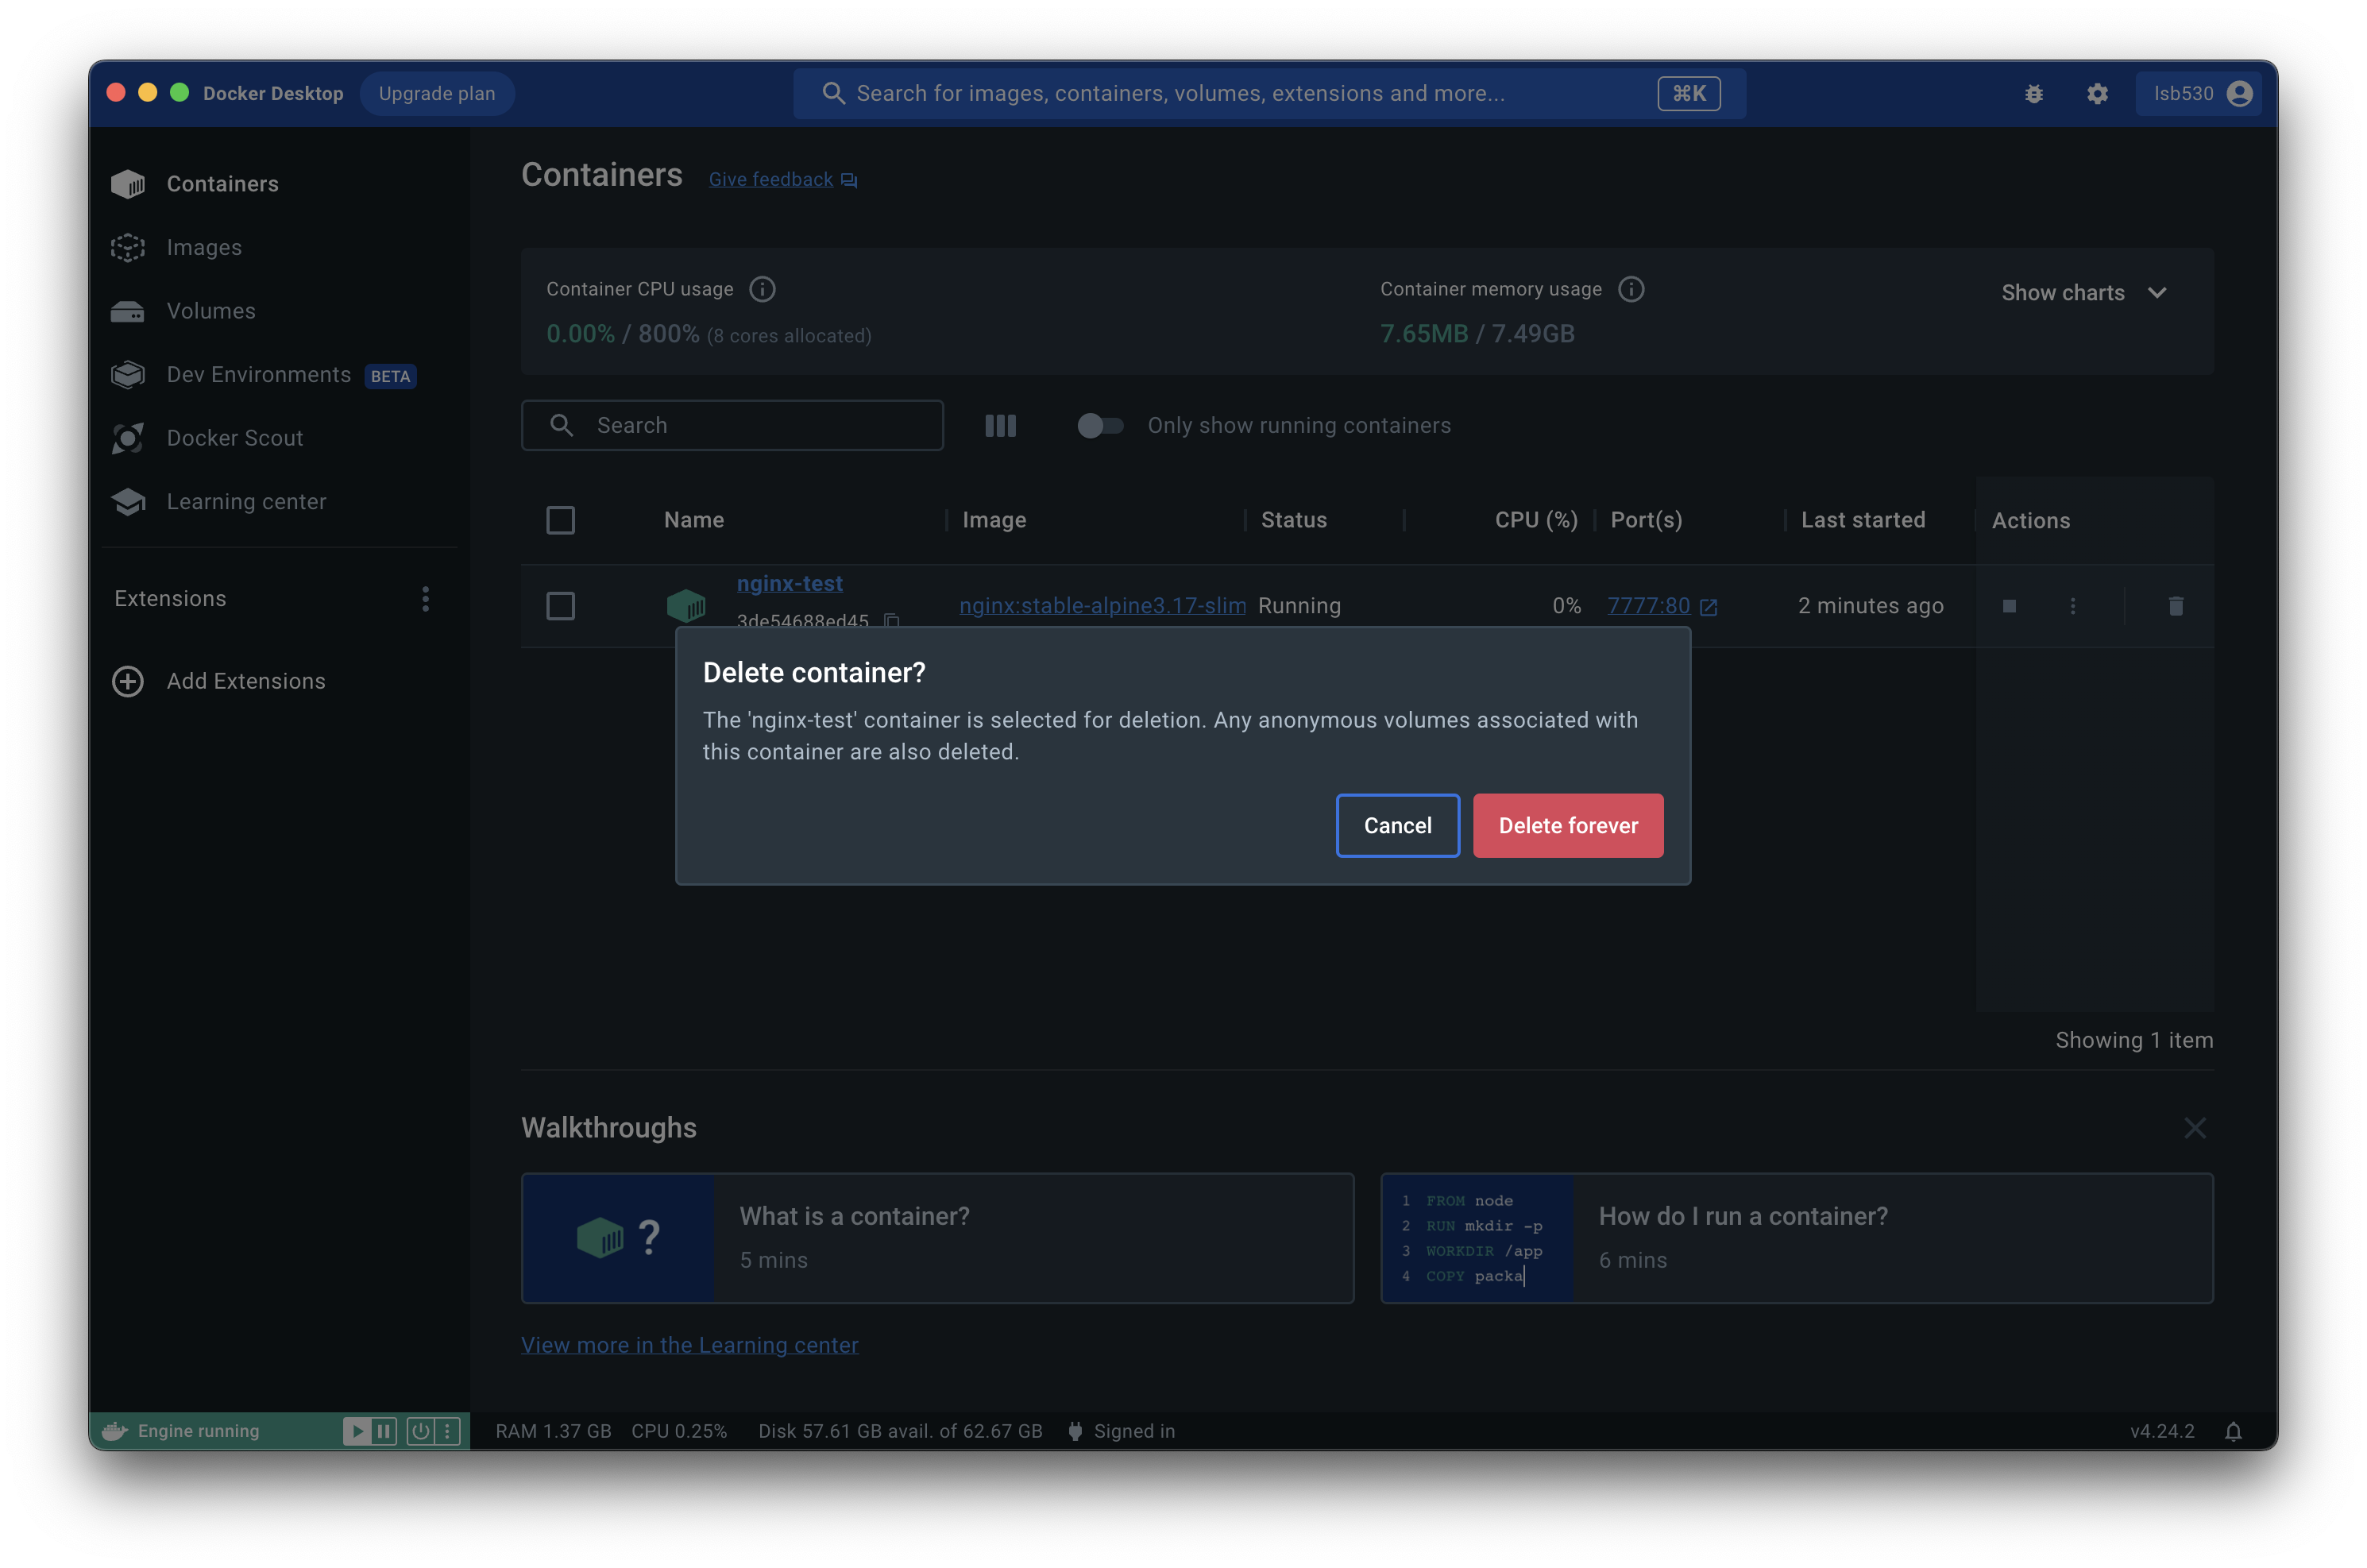The image size is (2367, 1568).
Task: Stop the nginx-test container via the stop icon
Action: click(x=2009, y=606)
